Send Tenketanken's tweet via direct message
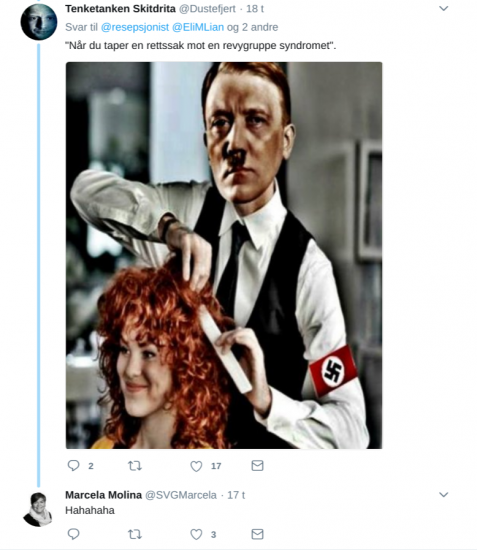Viewport: 477px width, 550px height. click(257, 465)
